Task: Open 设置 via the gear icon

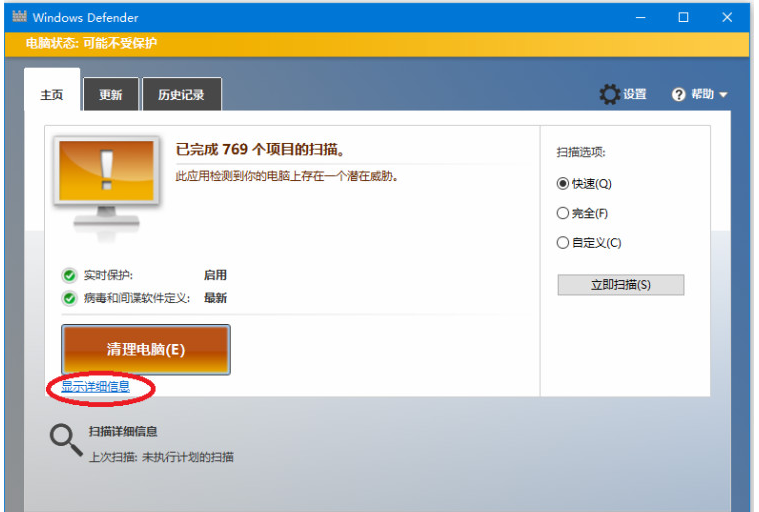Action: click(x=609, y=94)
